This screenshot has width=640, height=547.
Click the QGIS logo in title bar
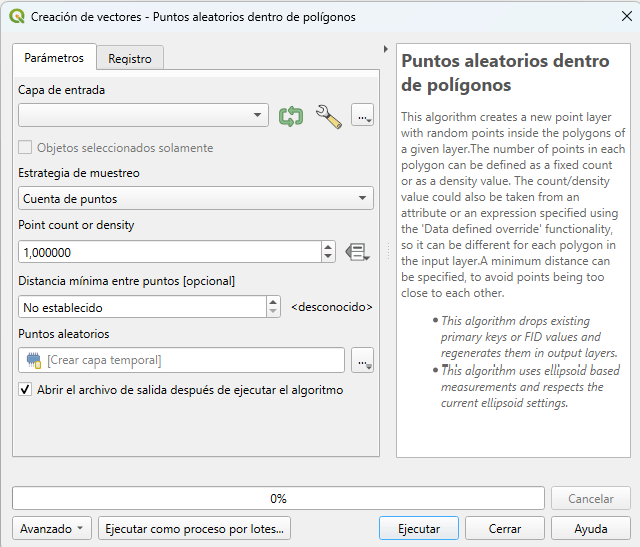[x=16, y=16]
